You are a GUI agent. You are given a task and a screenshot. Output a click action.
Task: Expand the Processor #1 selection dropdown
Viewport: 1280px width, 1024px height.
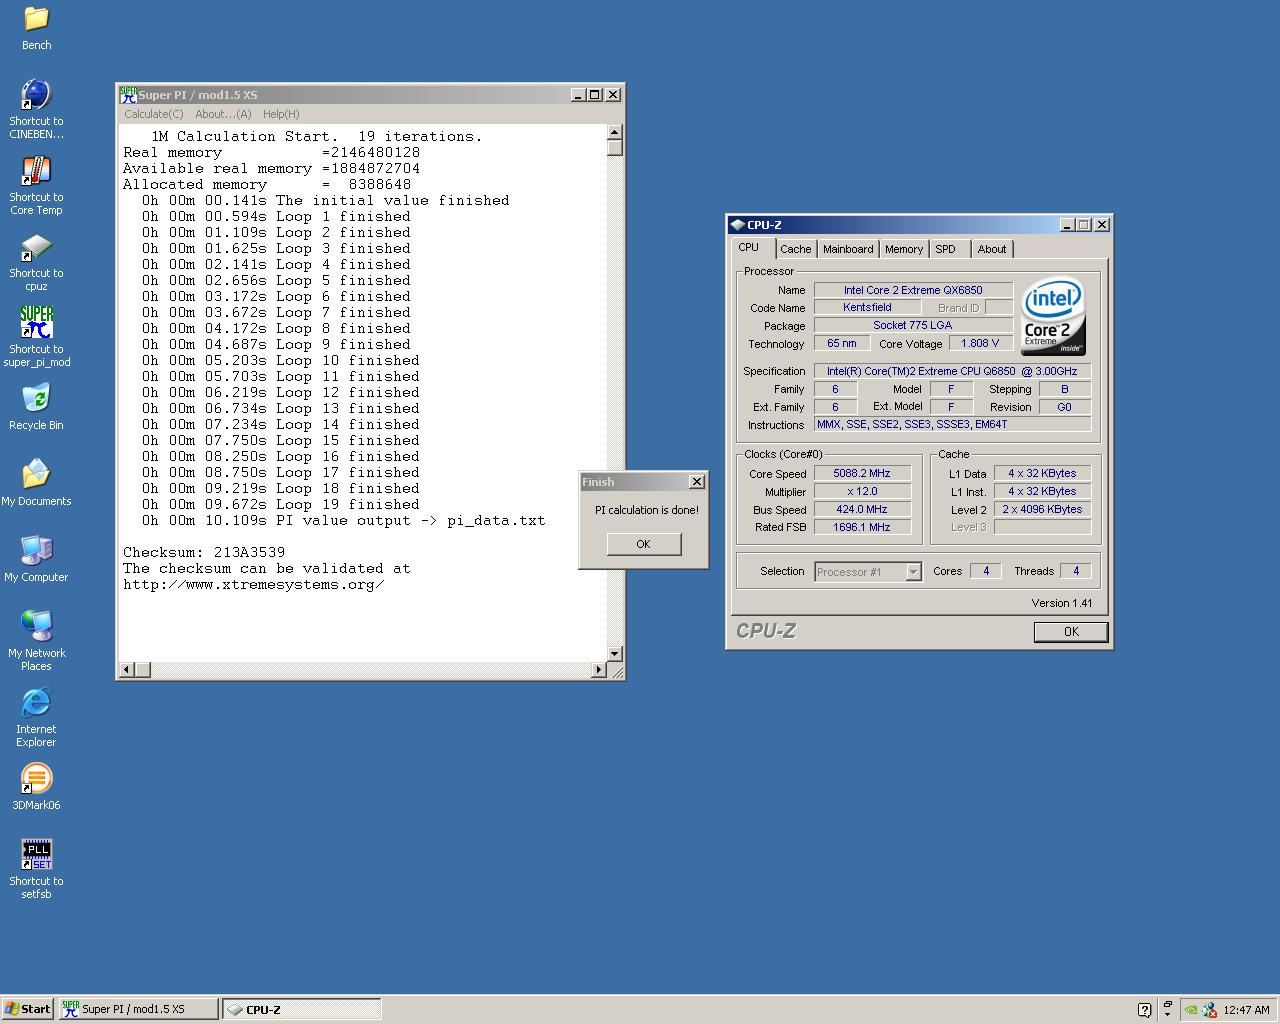(913, 572)
